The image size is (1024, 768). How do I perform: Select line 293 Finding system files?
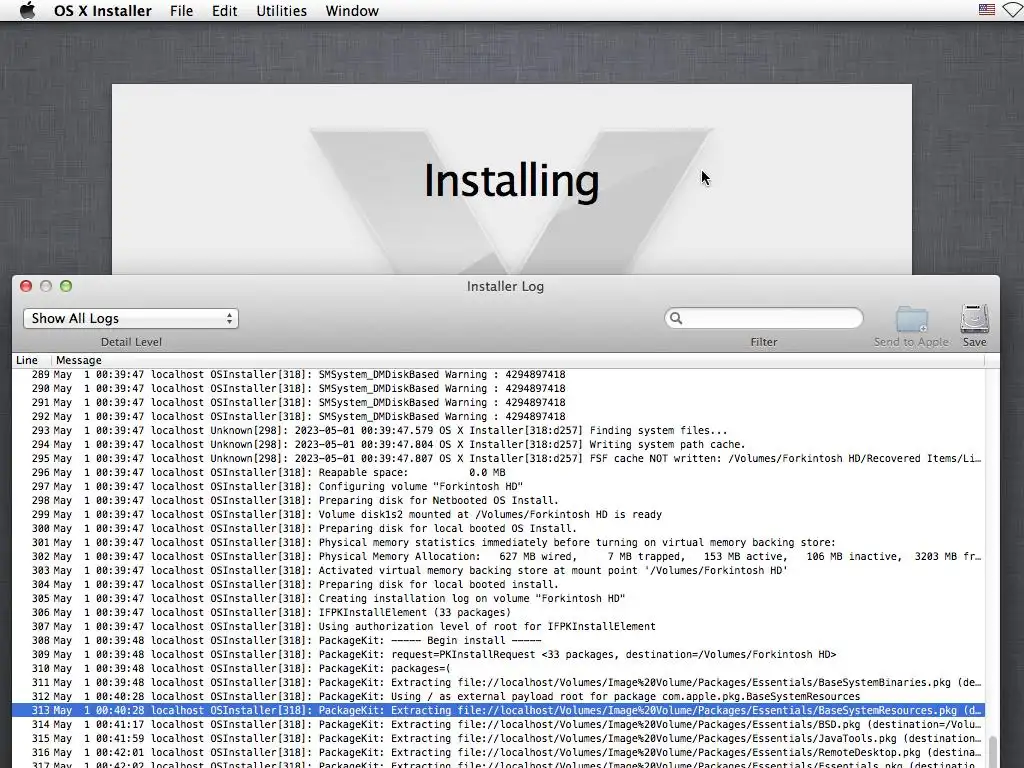point(498,431)
